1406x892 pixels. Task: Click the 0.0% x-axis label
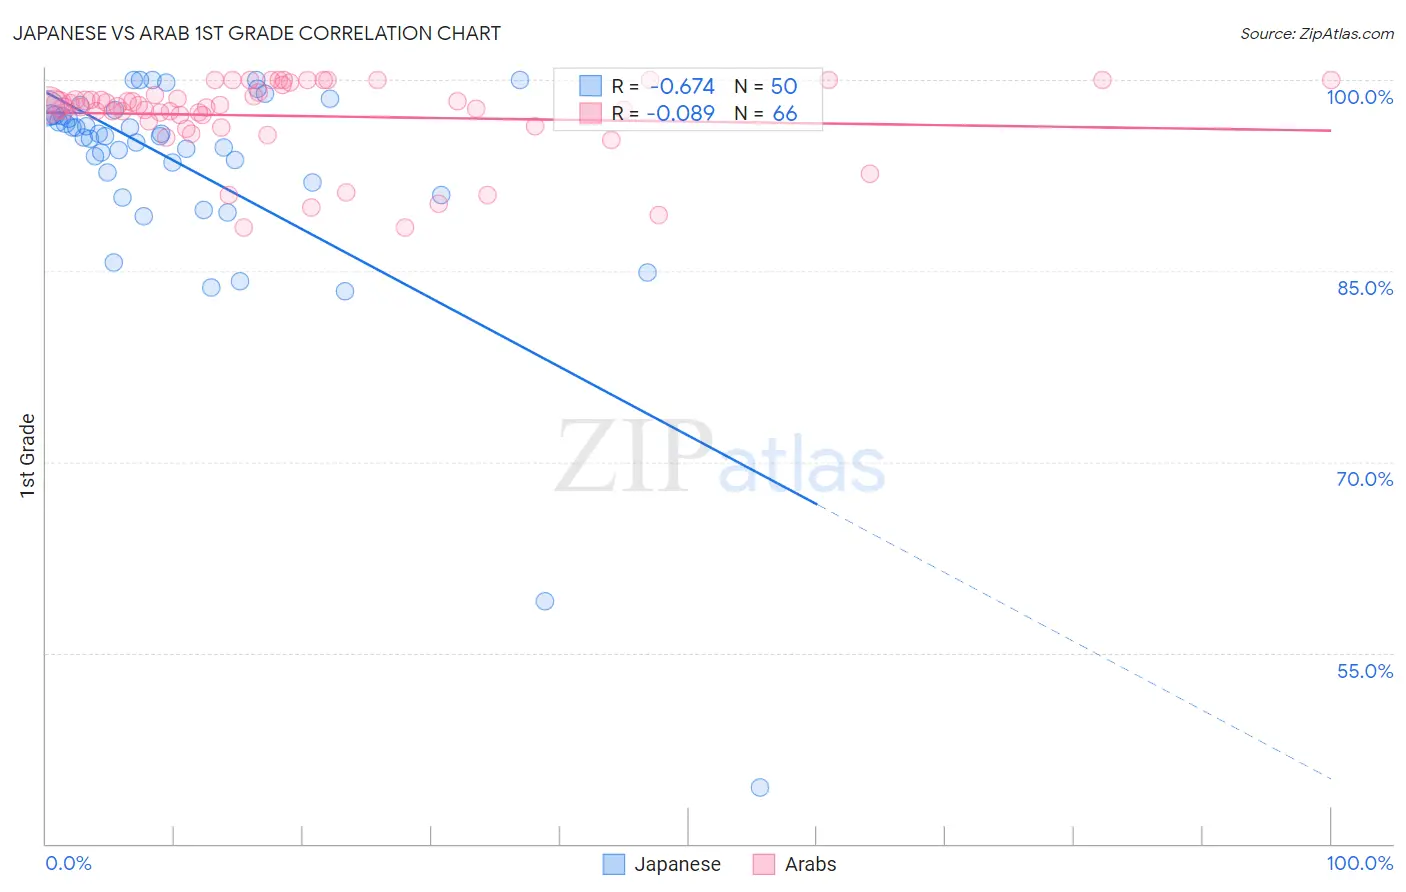click(68, 863)
